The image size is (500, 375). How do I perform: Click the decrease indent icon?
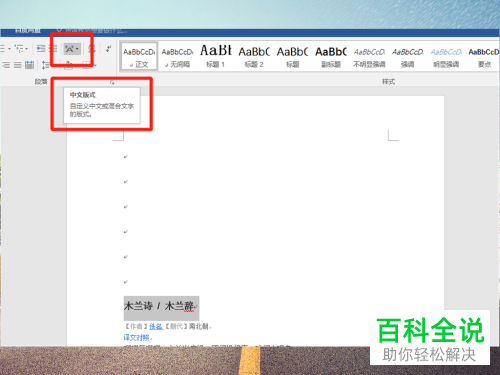pos(41,49)
